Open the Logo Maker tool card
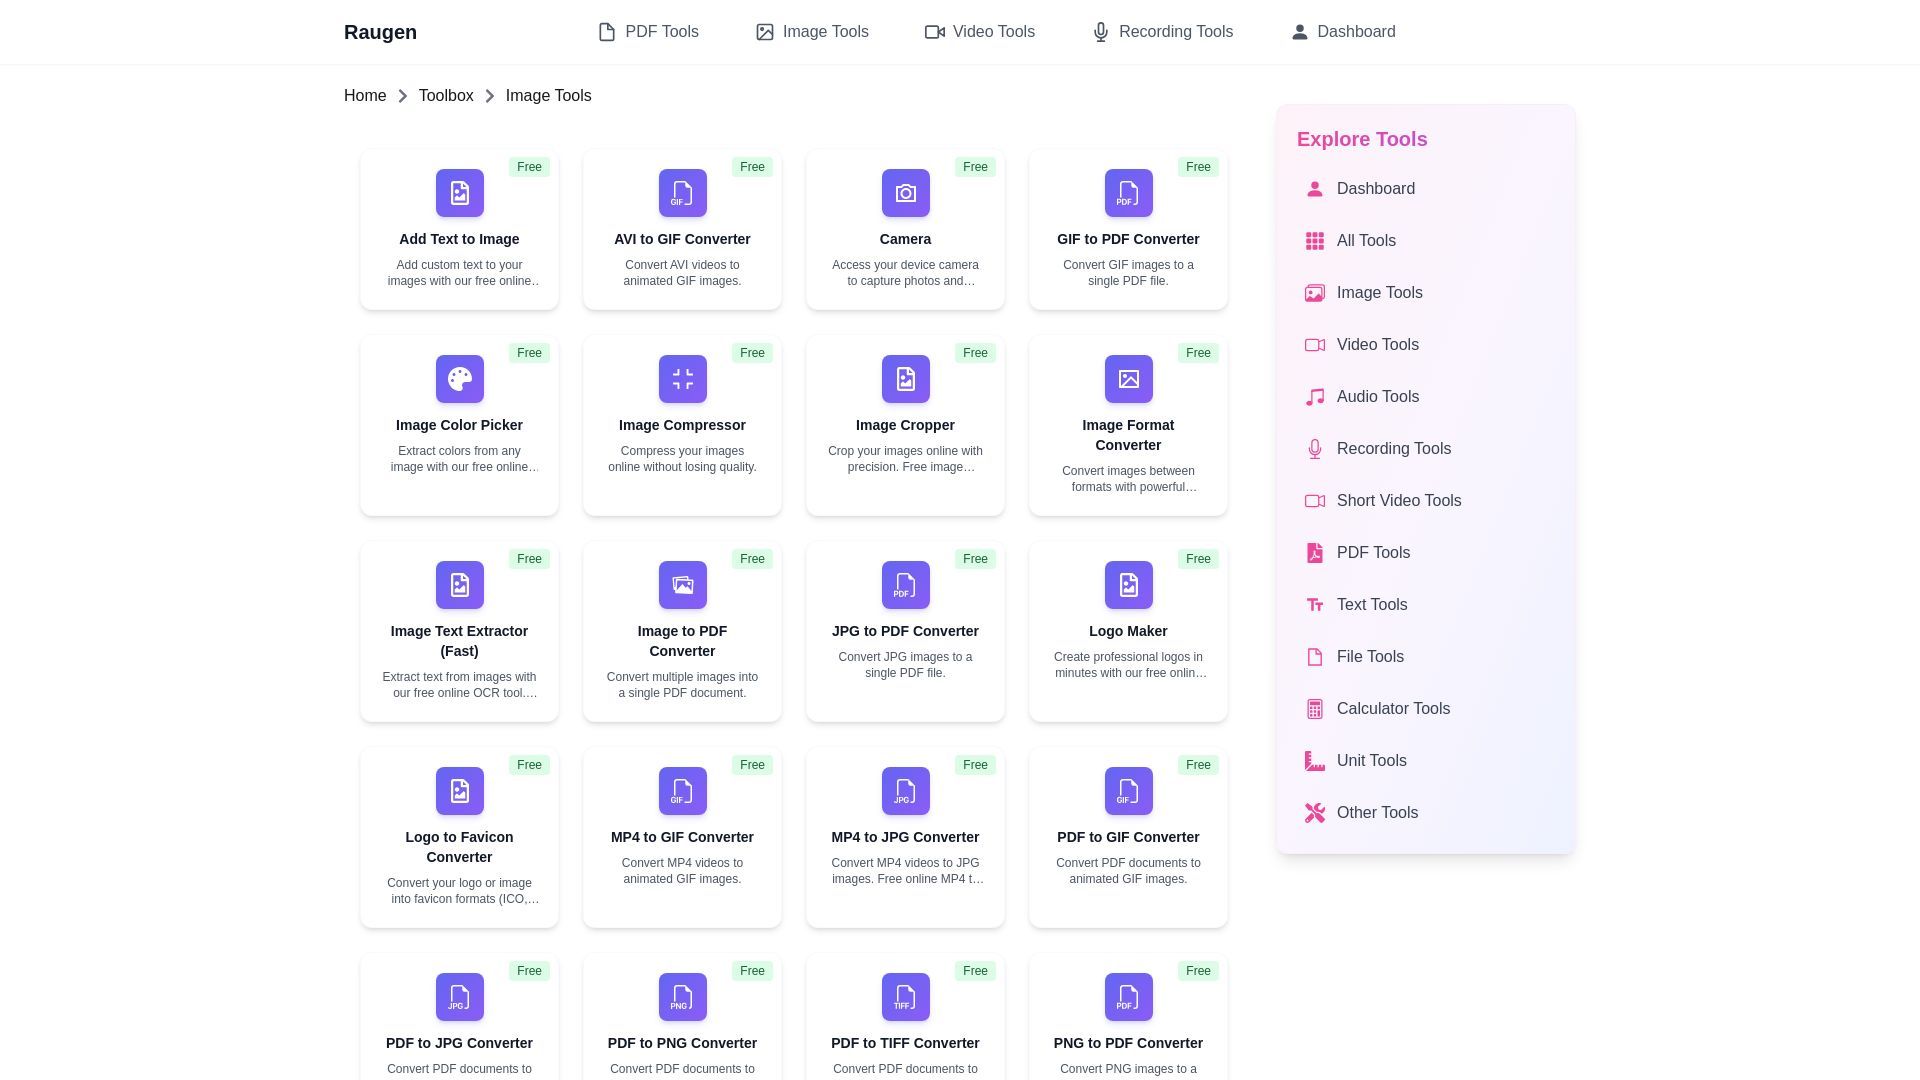Viewport: 1920px width, 1080px height. 1128,631
